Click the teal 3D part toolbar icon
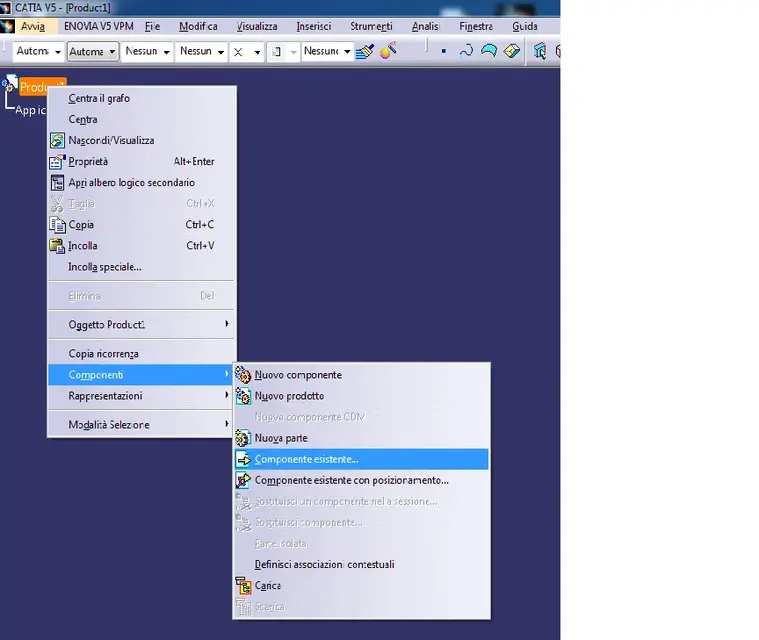The width and height of the screenshot is (759, 640). [540, 51]
